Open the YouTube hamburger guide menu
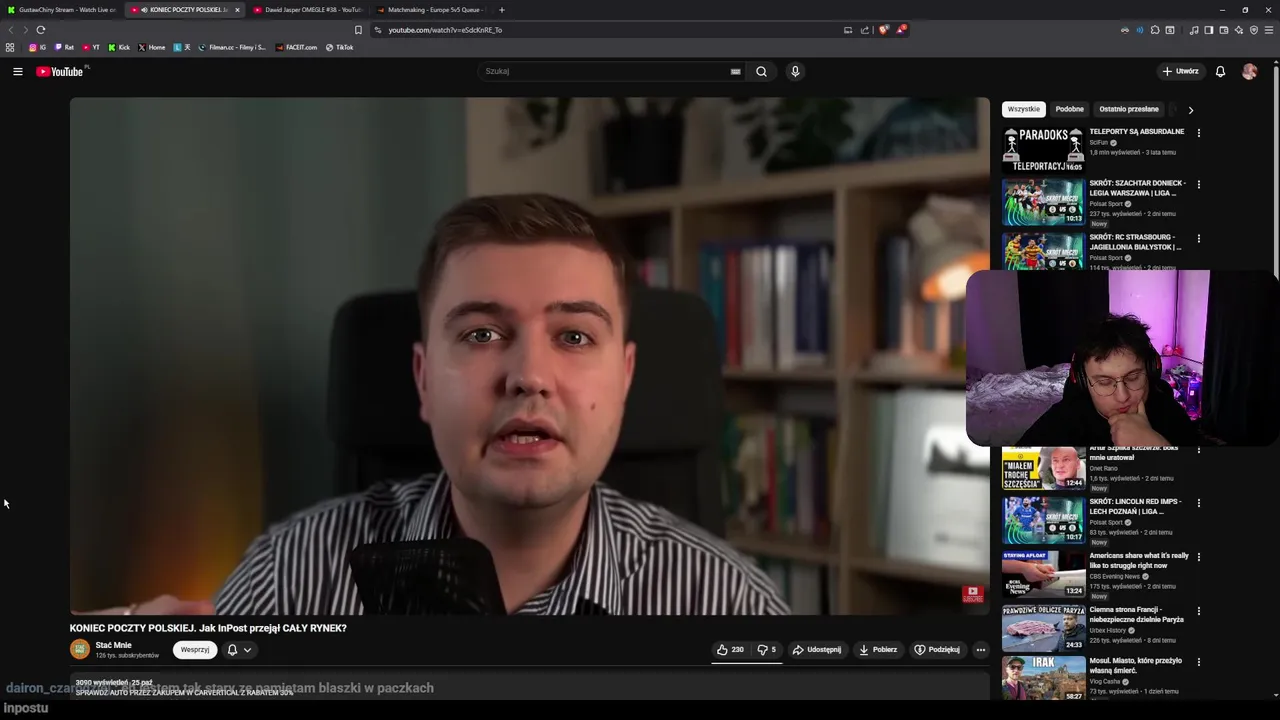 pyautogui.click(x=17, y=71)
